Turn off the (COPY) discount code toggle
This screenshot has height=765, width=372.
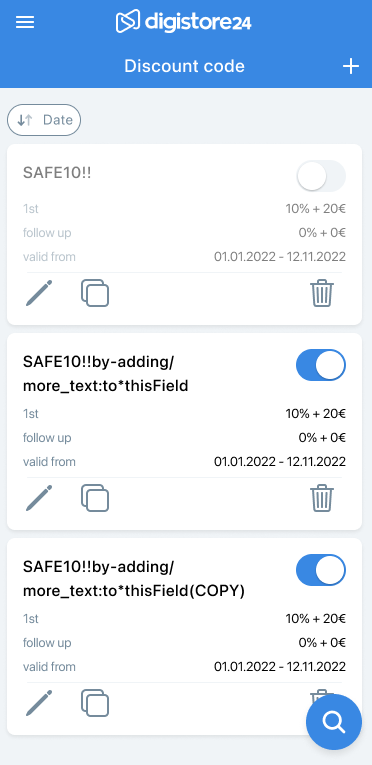tap(321, 570)
